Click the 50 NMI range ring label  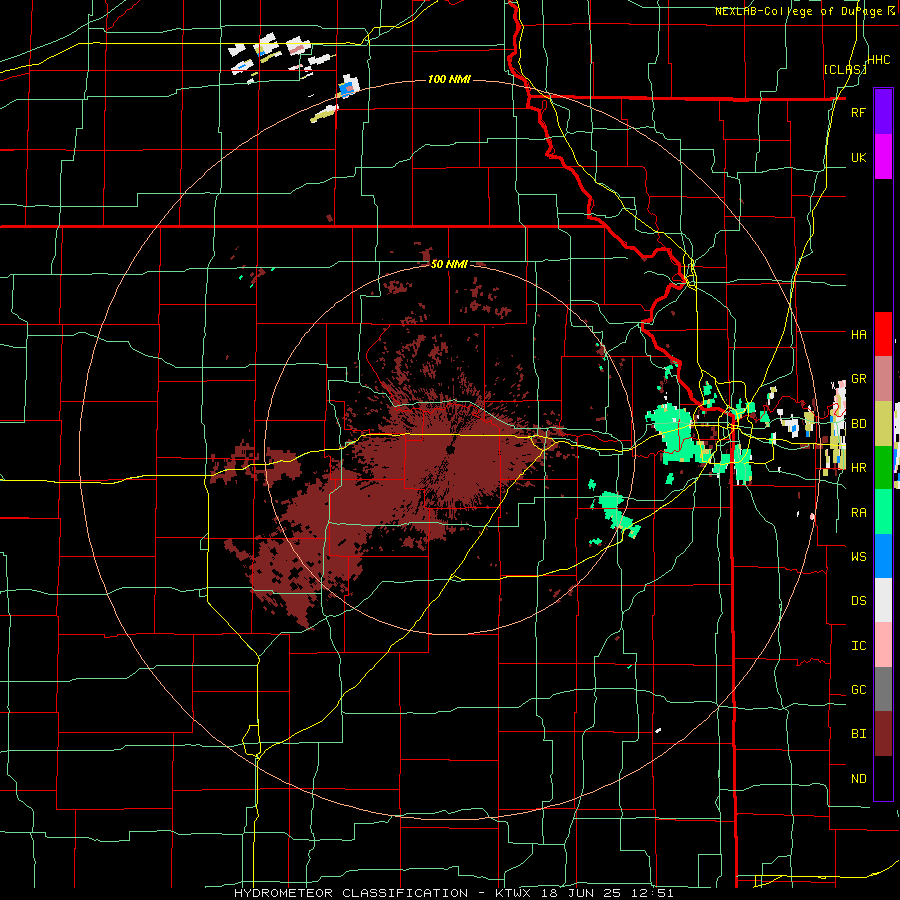tap(449, 264)
